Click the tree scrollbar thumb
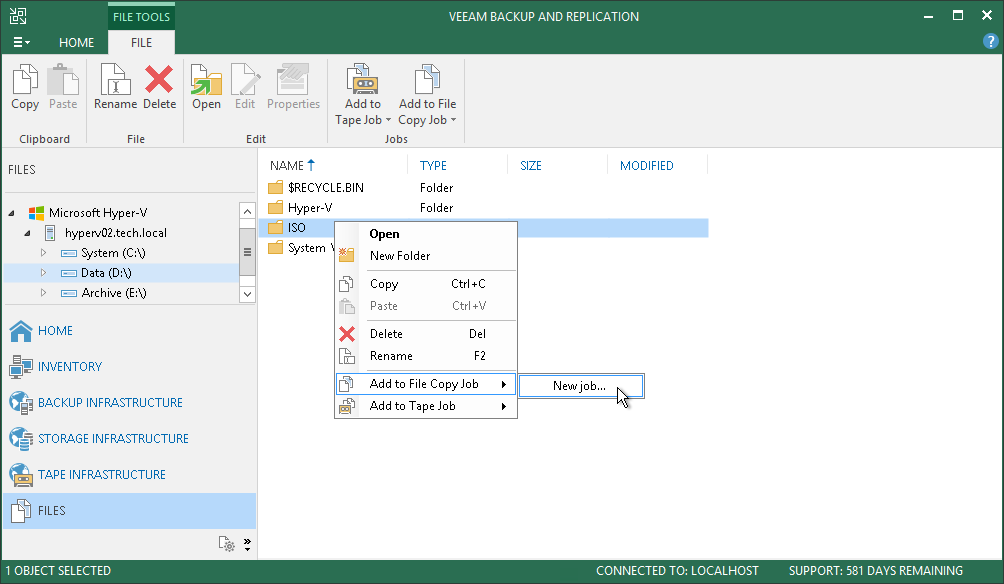1004x584 pixels. coord(247,252)
